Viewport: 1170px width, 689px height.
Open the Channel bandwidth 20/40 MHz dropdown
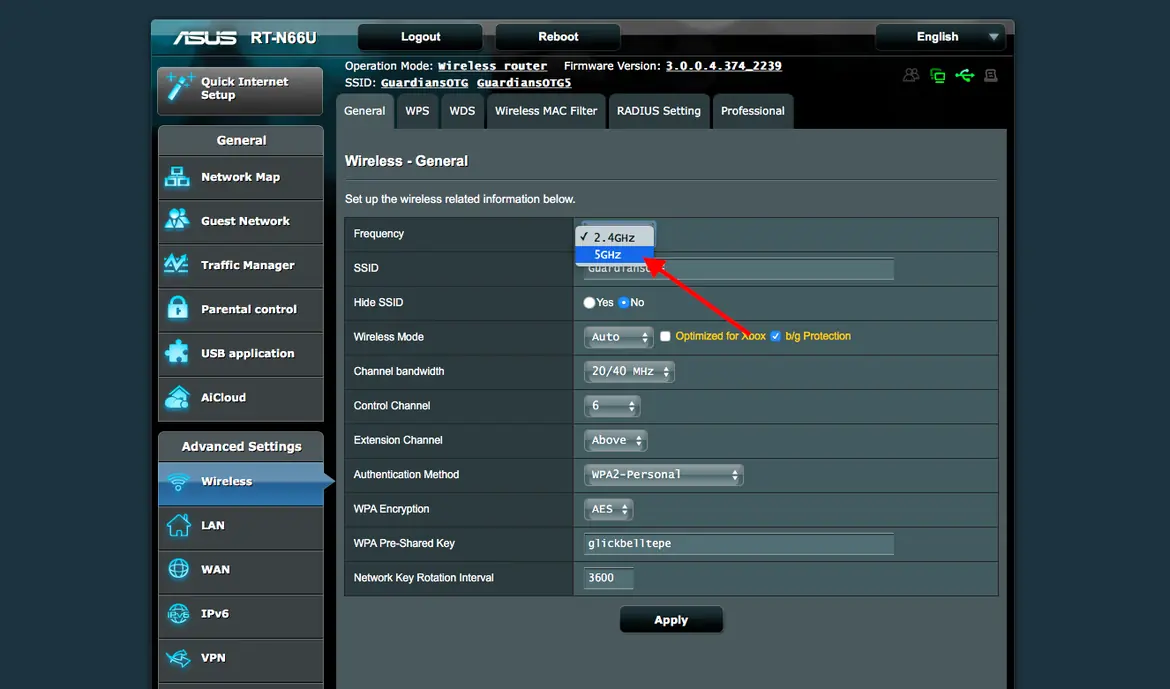click(629, 371)
